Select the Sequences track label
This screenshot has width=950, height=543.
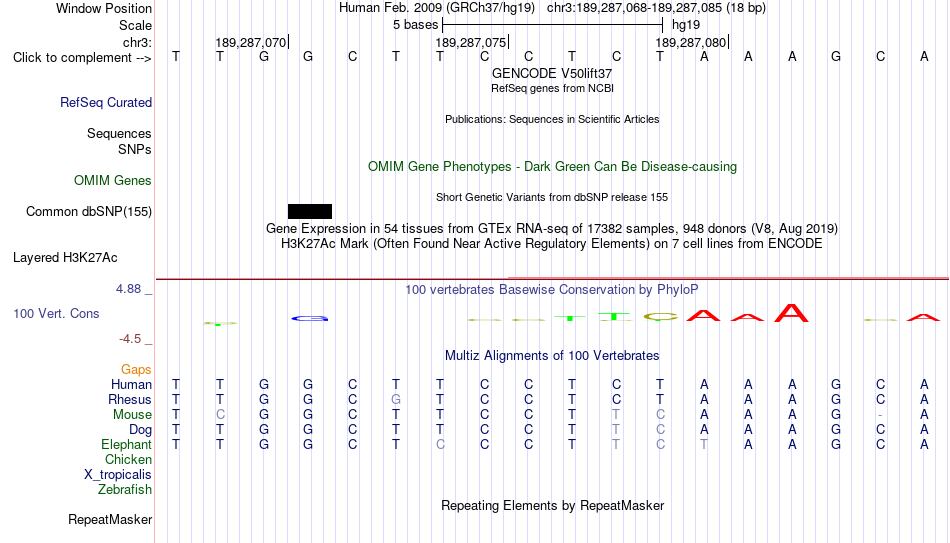[x=119, y=133]
